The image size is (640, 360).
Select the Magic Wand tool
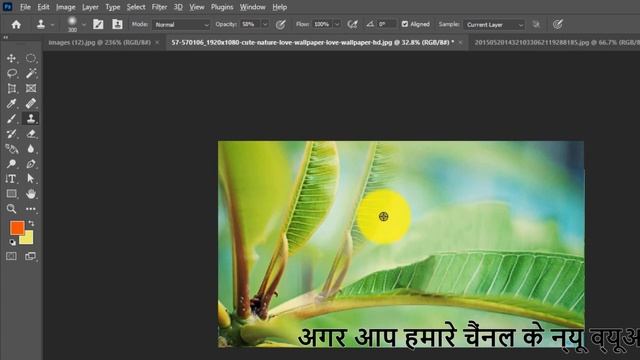[x=31, y=73]
